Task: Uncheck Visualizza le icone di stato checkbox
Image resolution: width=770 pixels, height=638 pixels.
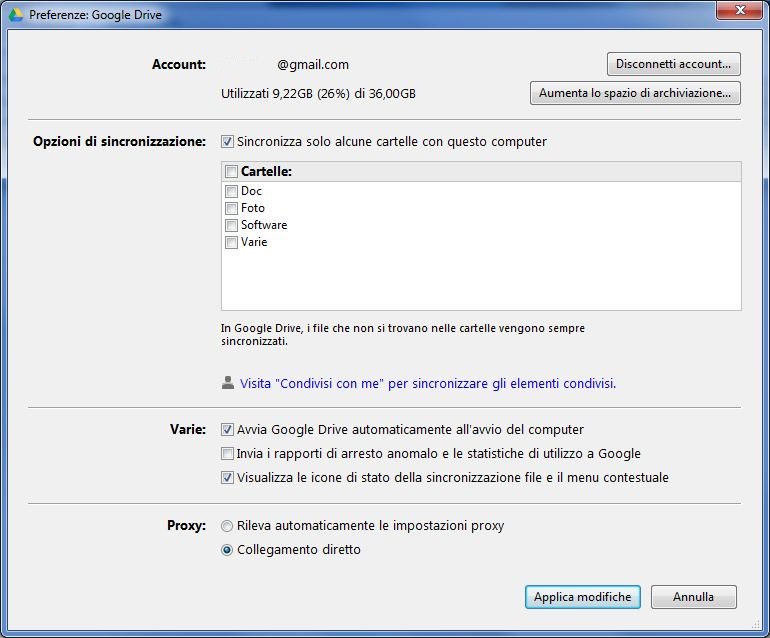Action: (227, 477)
